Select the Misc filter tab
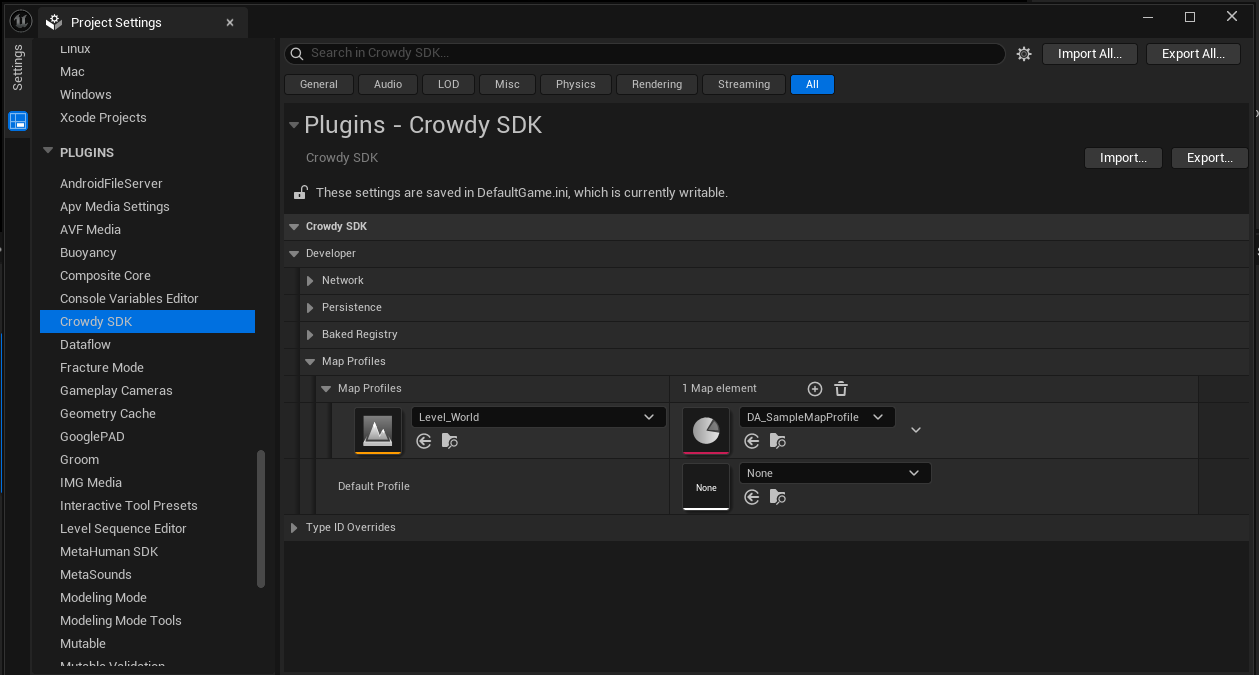Screen dimensions: 1259x675 (x=508, y=85)
